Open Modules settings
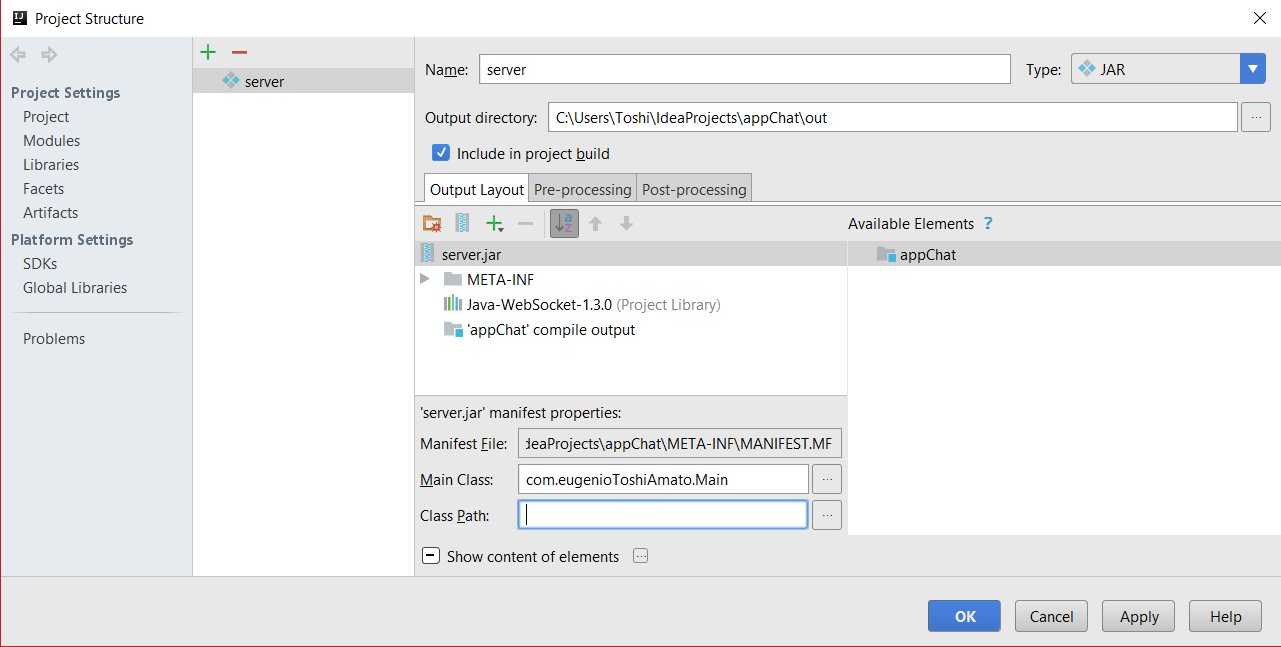This screenshot has width=1281, height=647. (52, 141)
